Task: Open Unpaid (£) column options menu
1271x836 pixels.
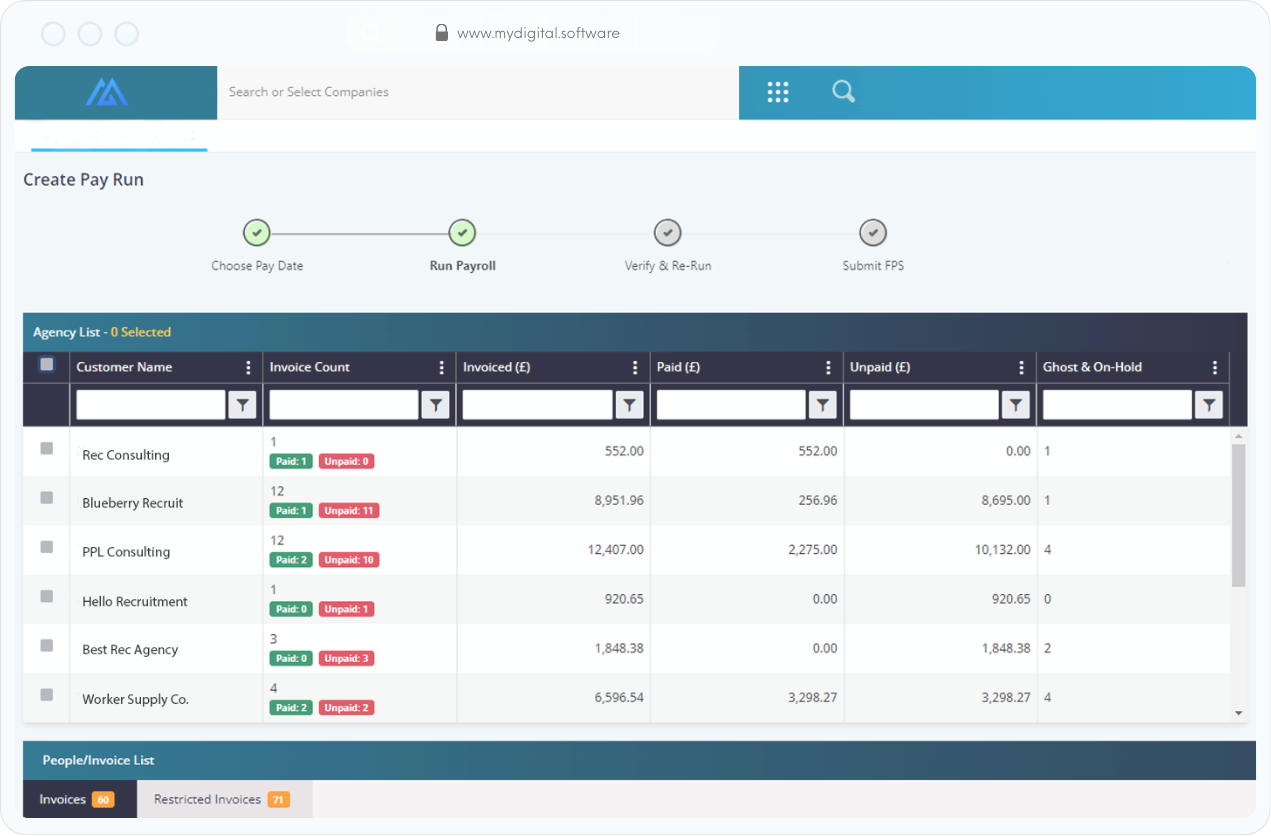Action: click(1021, 368)
